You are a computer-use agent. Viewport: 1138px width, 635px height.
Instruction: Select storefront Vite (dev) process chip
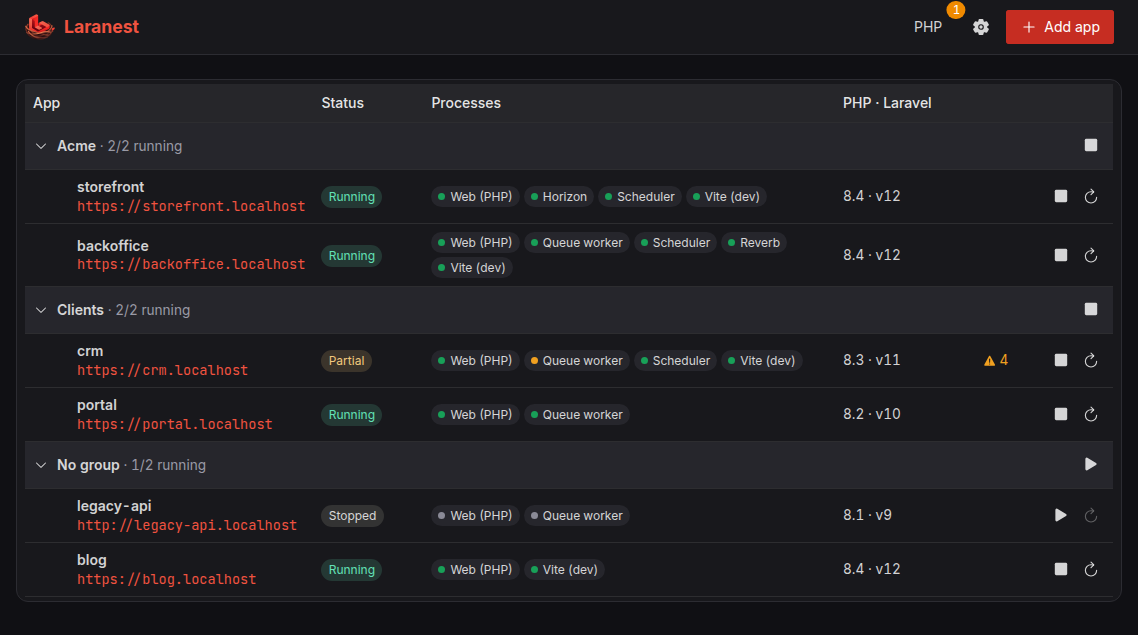pyautogui.click(x=726, y=197)
